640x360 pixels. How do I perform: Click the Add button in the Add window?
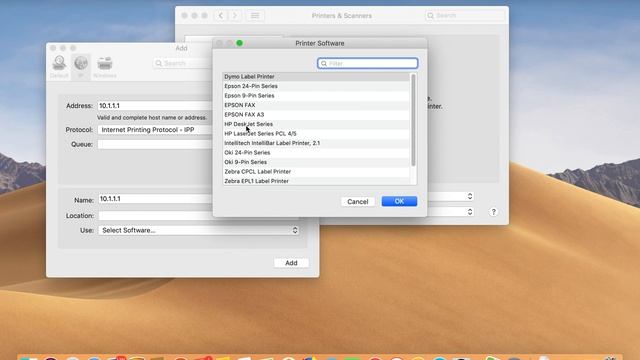coord(291,263)
